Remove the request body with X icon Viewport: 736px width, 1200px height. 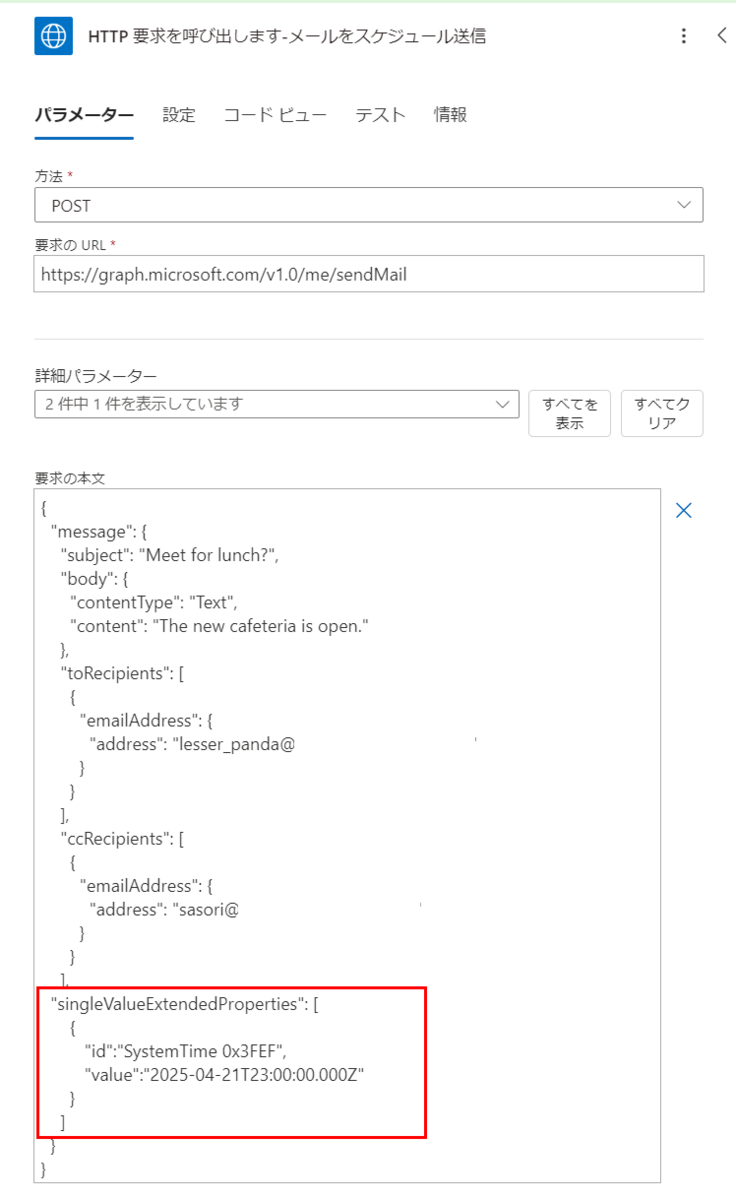pyautogui.click(x=684, y=511)
